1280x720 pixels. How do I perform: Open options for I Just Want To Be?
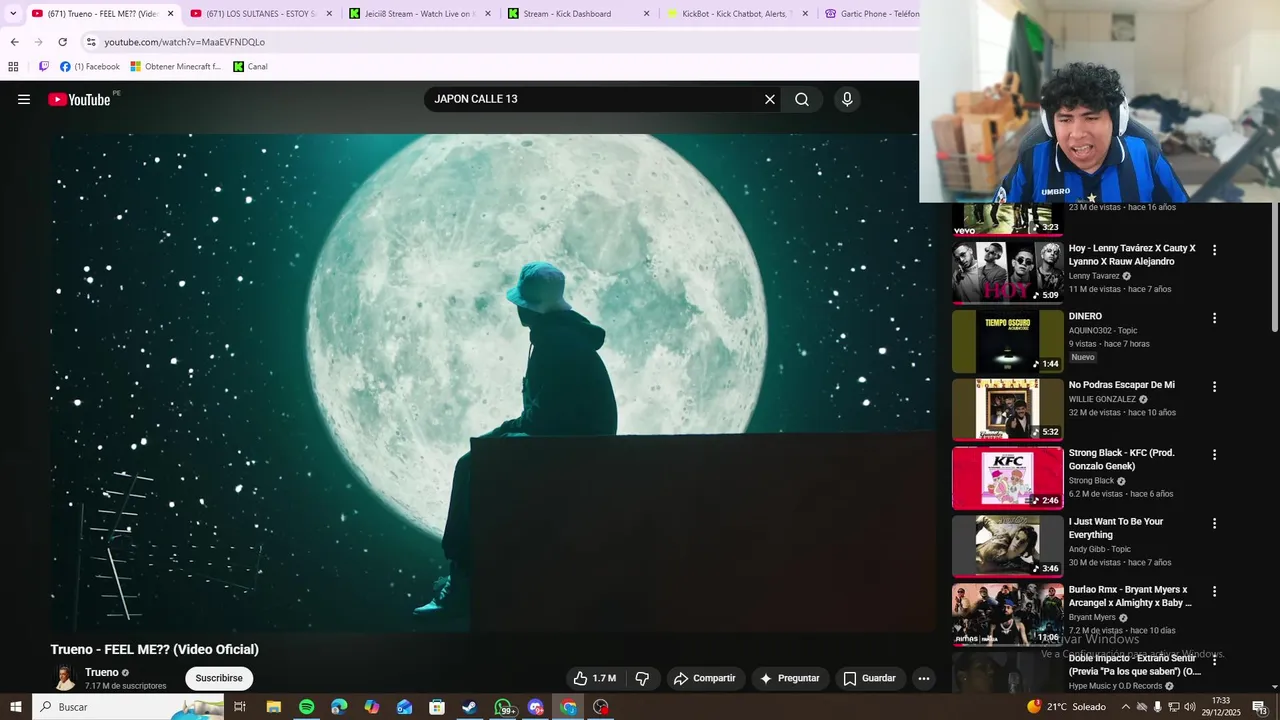pyautogui.click(x=1215, y=523)
